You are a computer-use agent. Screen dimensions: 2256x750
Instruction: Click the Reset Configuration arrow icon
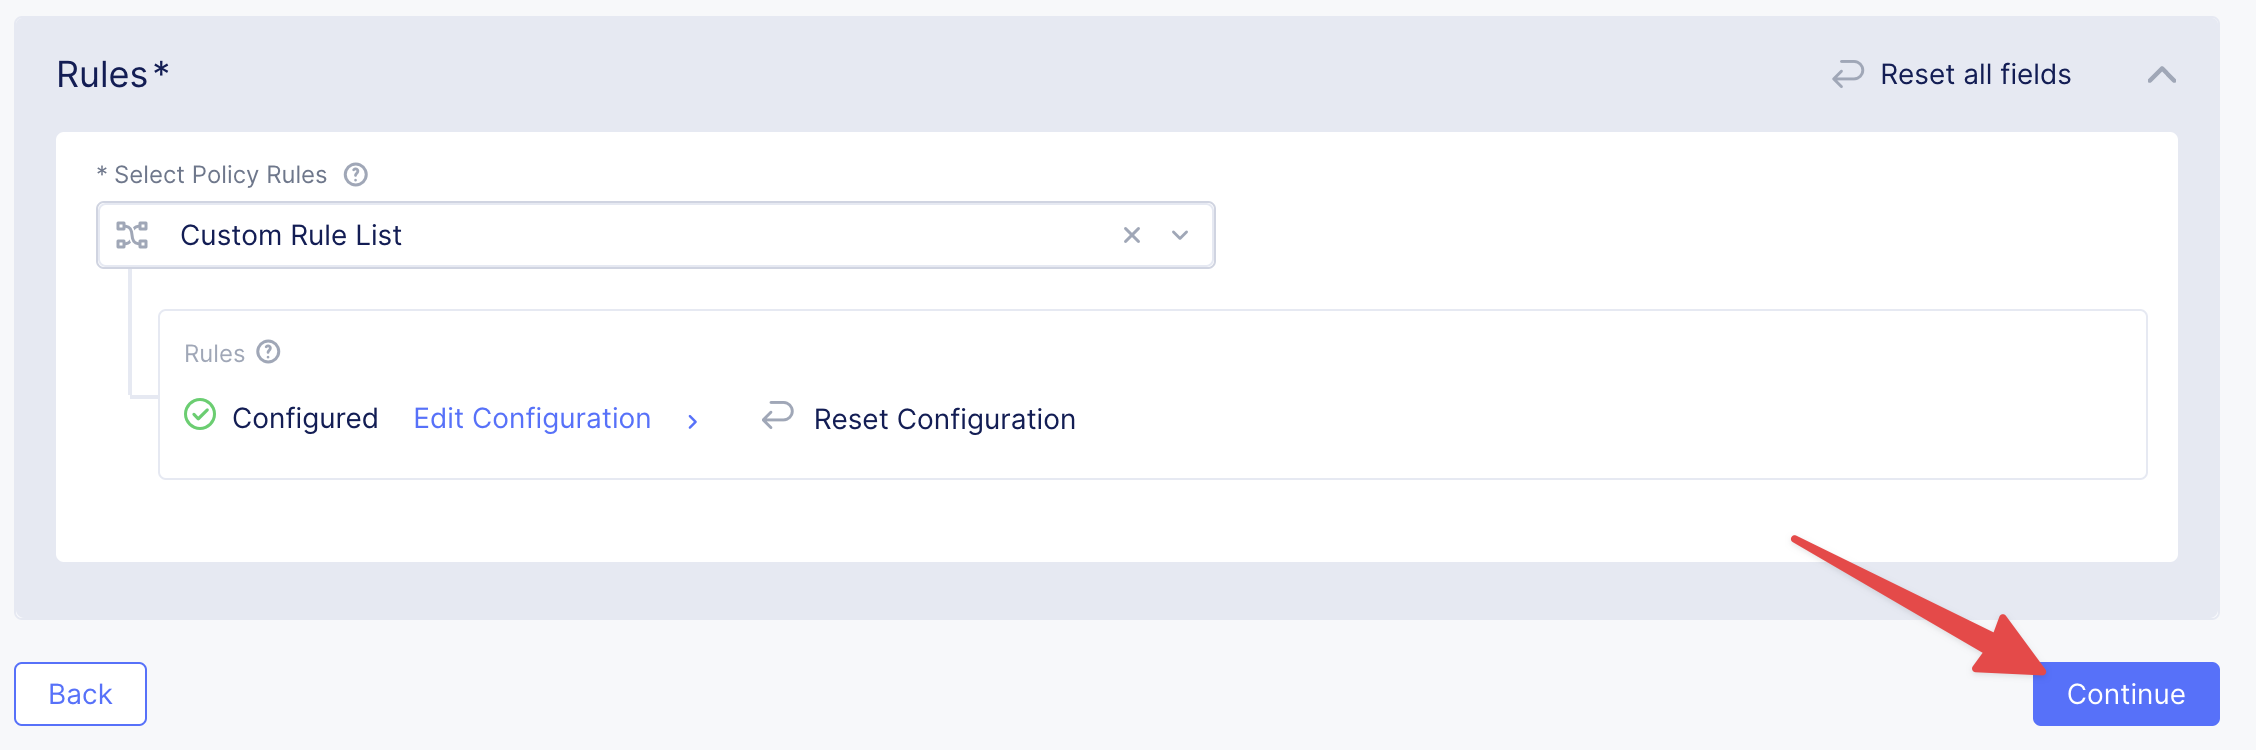(x=777, y=415)
